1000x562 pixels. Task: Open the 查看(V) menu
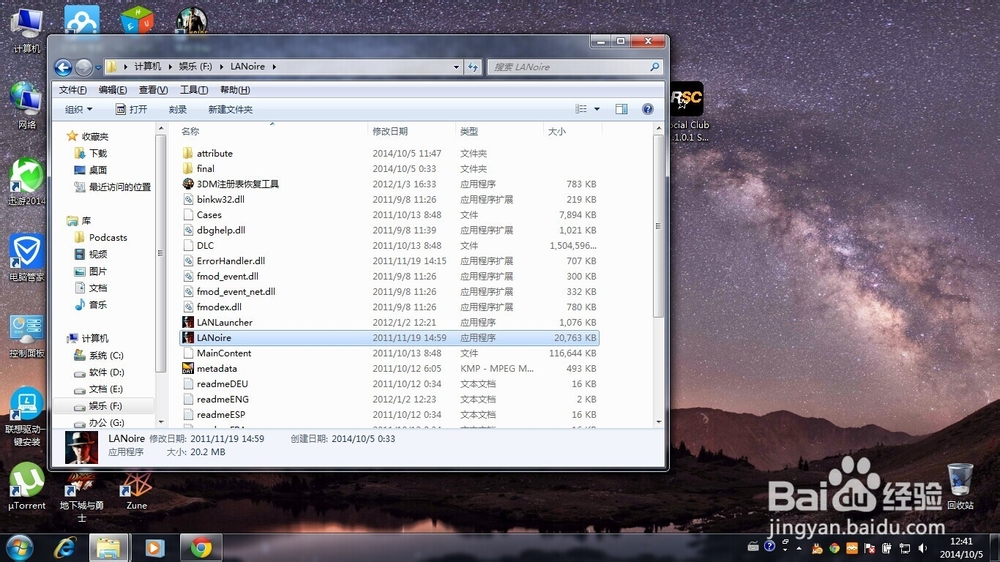coord(153,90)
